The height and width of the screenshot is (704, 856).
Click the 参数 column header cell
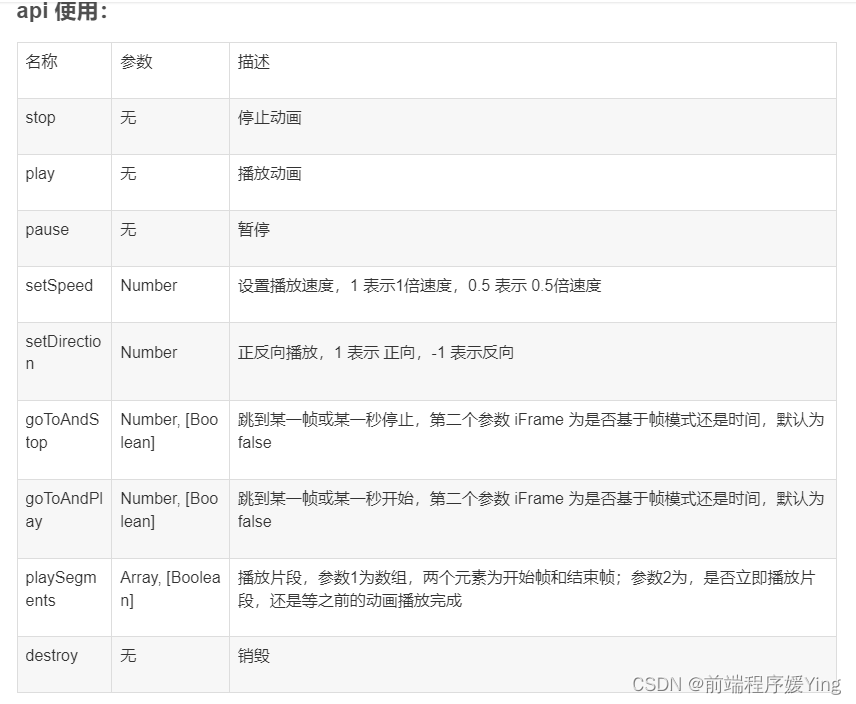tap(170, 70)
